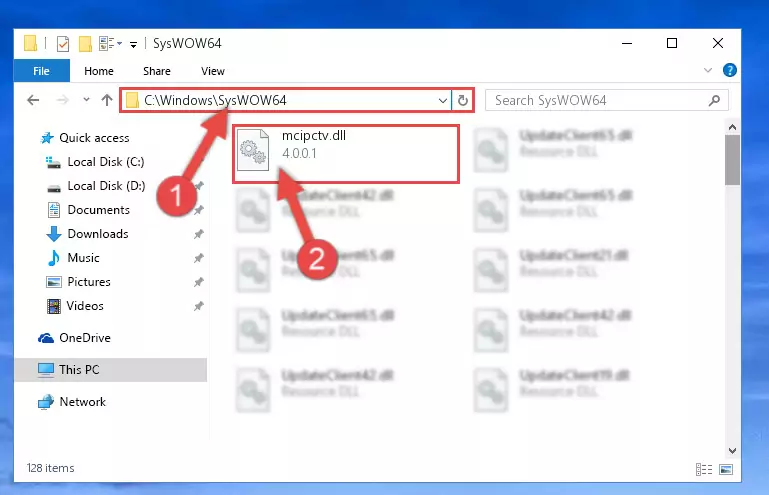Image resolution: width=769 pixels, height=495 pixels.
Task: Open Help with the blue question icon
Action: point(729,70)
